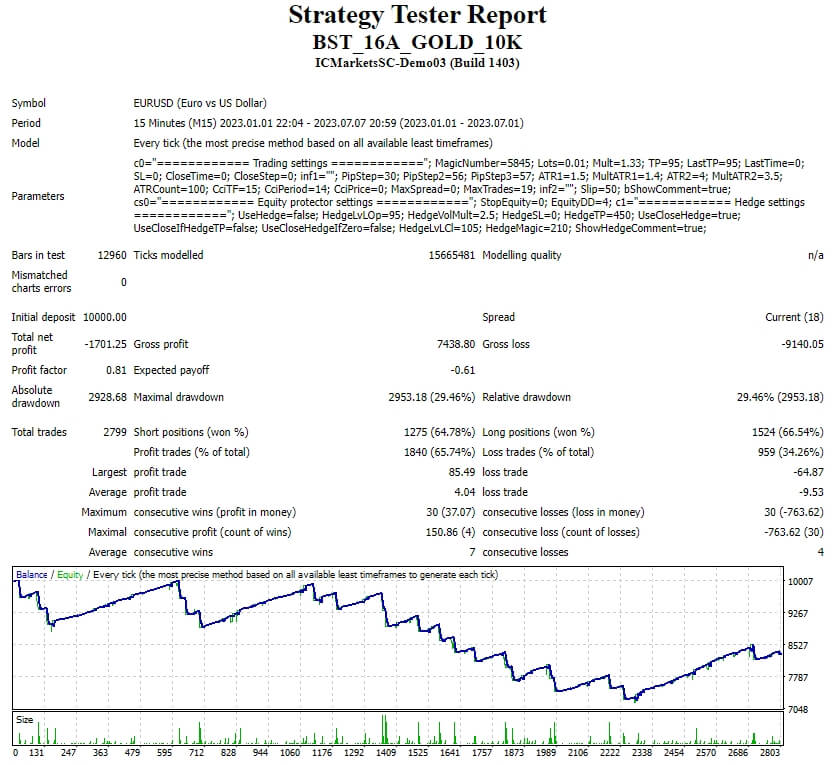
Task: Click the Ticks modelled value 15665481
Action: coord(452,255)
